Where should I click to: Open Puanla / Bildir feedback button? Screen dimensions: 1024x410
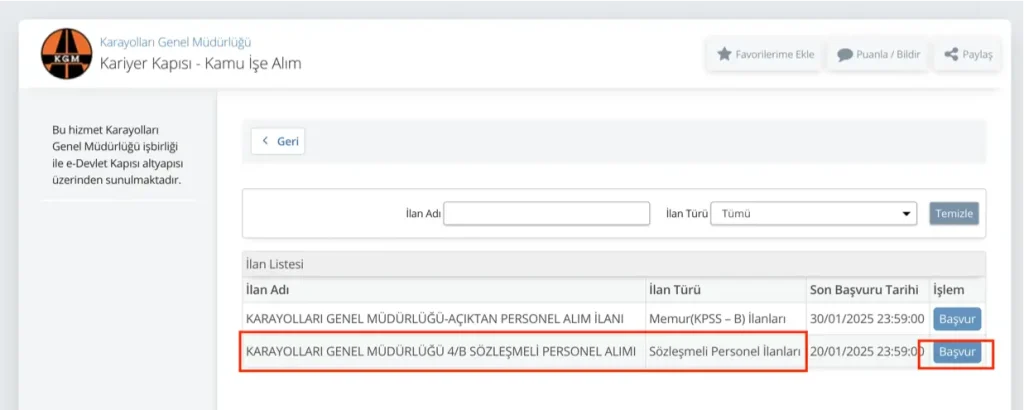(x=878, y=54)
